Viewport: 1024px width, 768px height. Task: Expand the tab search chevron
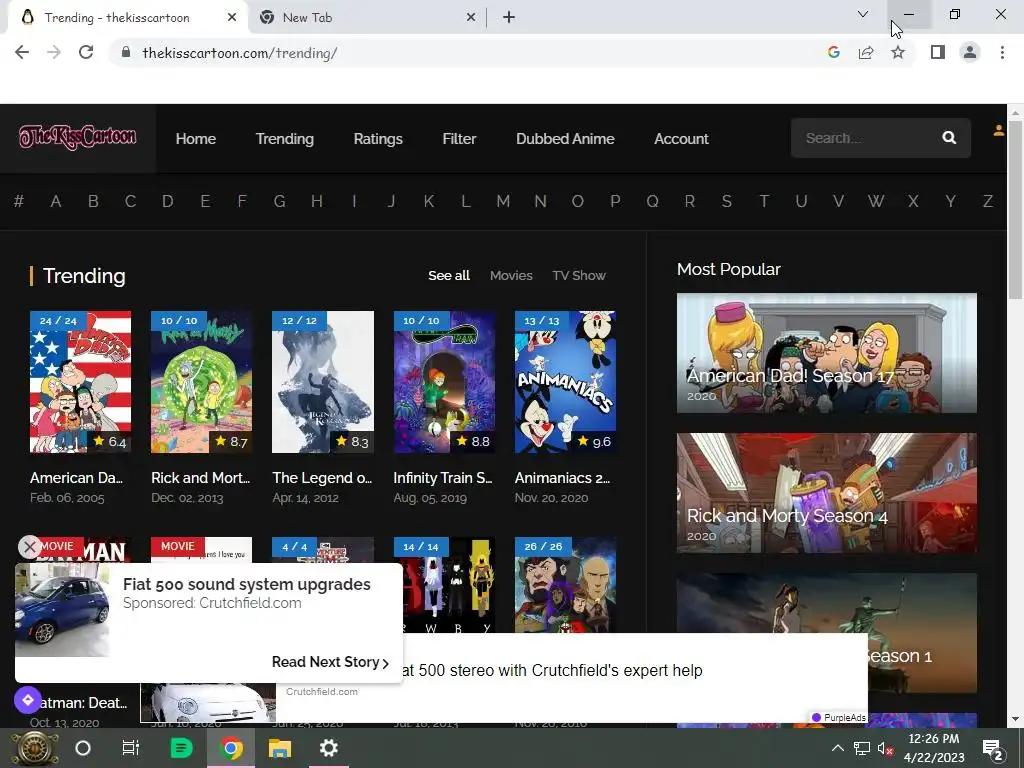point(863,14)
